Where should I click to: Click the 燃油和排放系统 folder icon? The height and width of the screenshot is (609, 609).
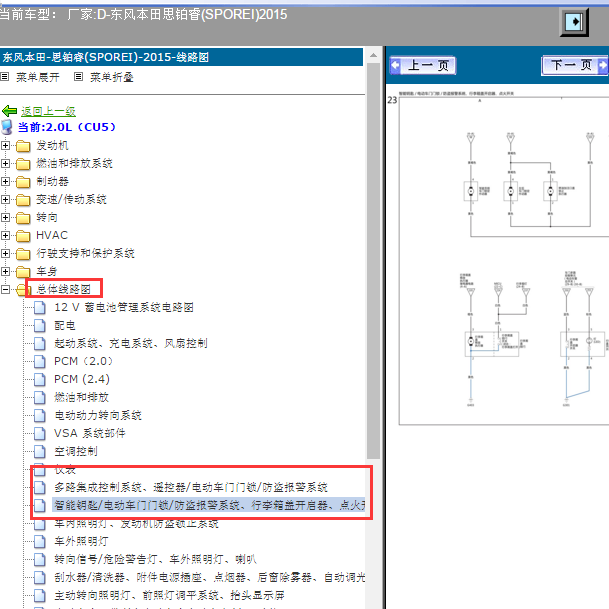pos(23,164)
